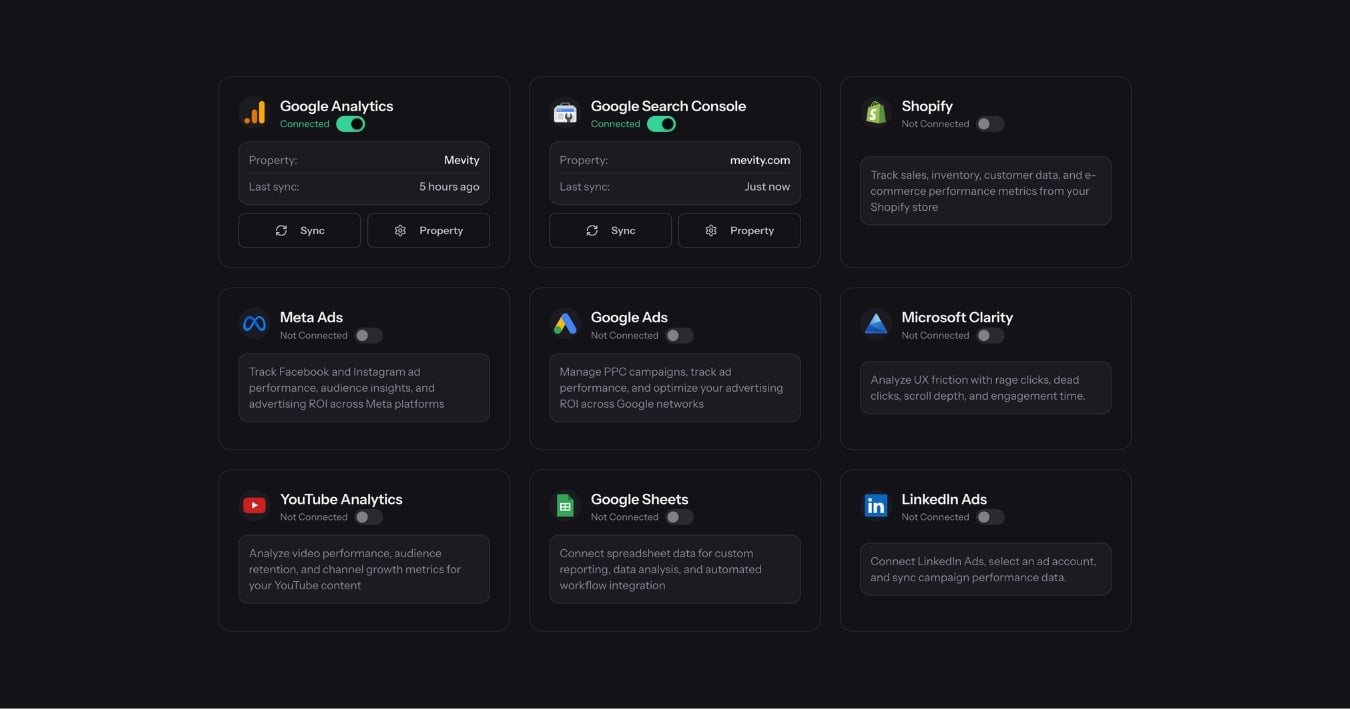Enable the YouTube Analytics toggle
This screenshot has height=709, width=1350.
pyautogui.click(x=368, y=517)
